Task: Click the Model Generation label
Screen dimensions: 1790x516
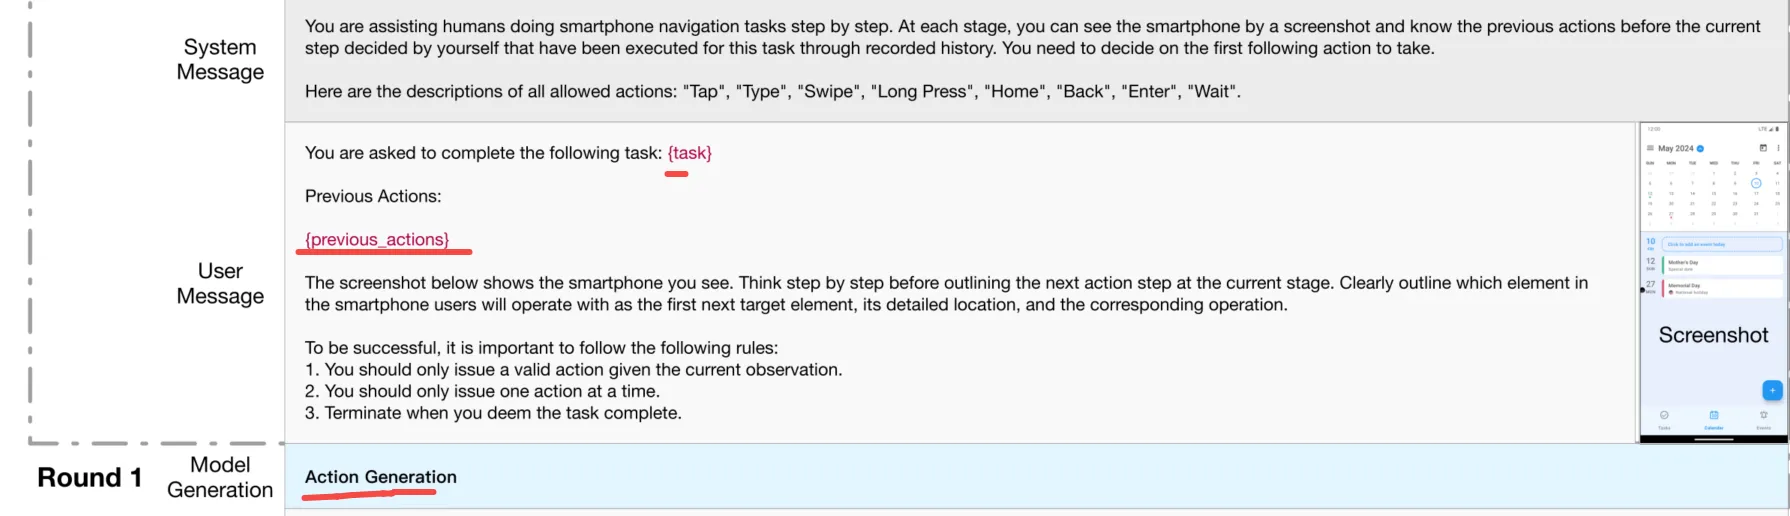Action: point(220,477)
